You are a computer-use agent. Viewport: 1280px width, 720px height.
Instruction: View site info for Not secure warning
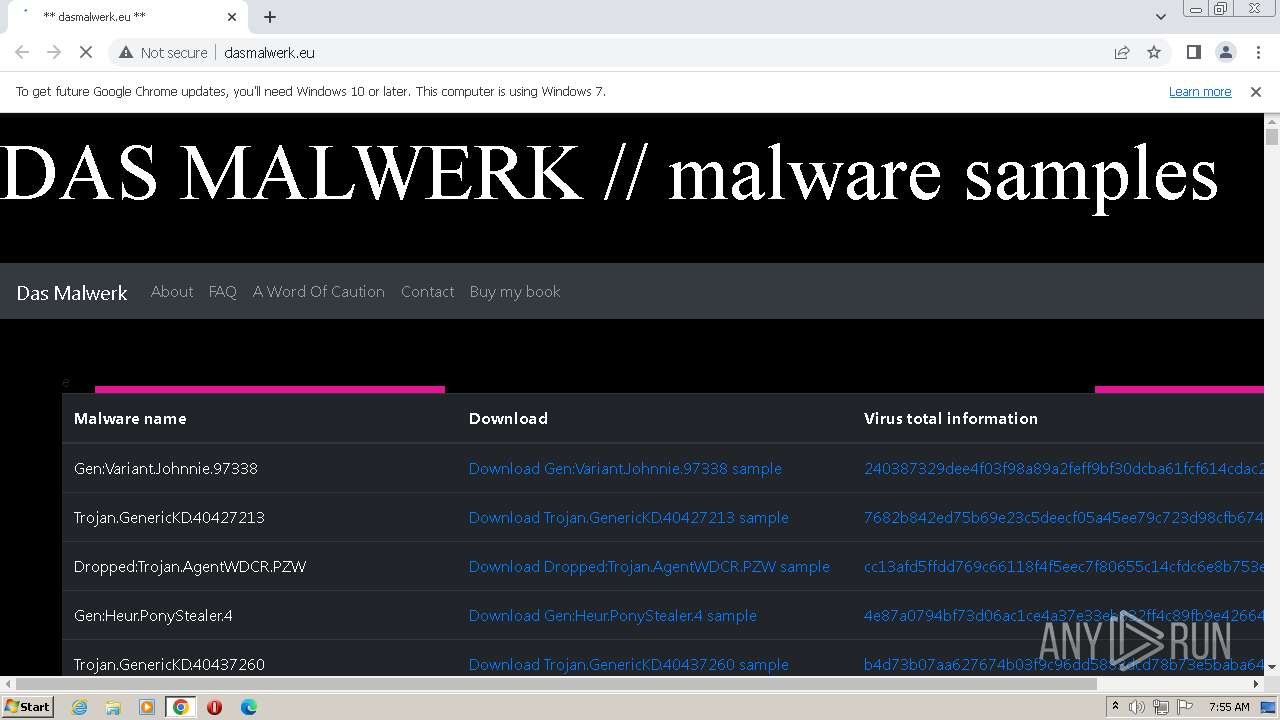[x=163, y=52]
